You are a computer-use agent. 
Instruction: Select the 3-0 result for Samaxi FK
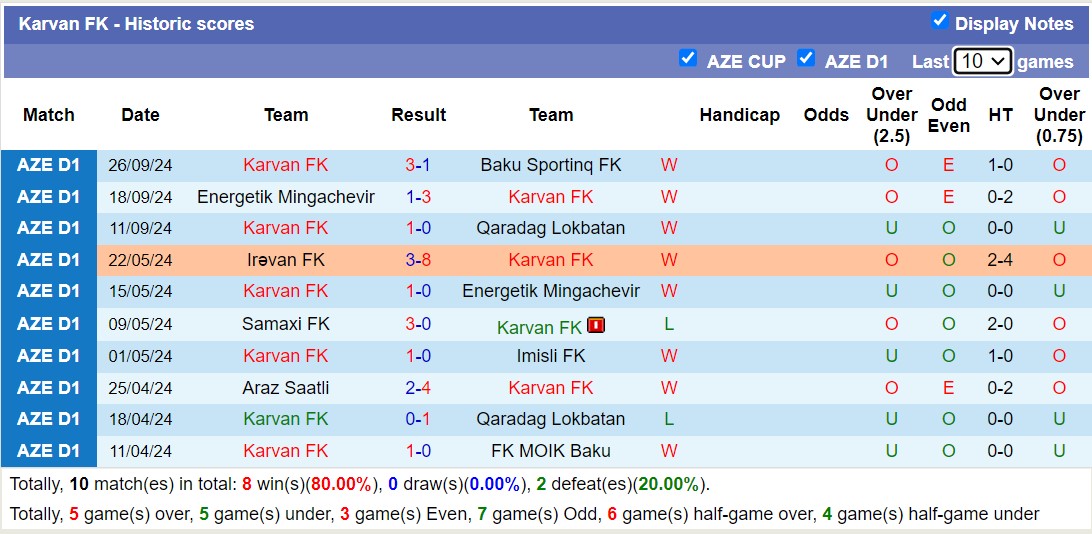coord(418,324)
